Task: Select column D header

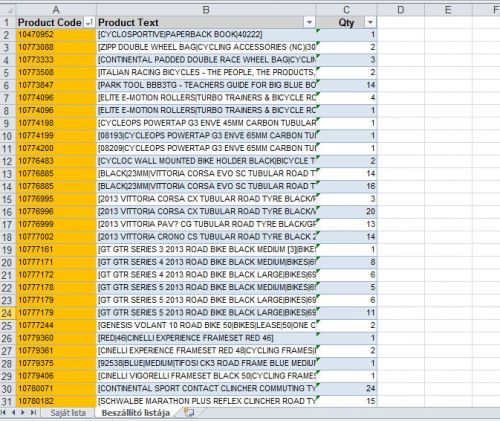Action: point(401,10)
